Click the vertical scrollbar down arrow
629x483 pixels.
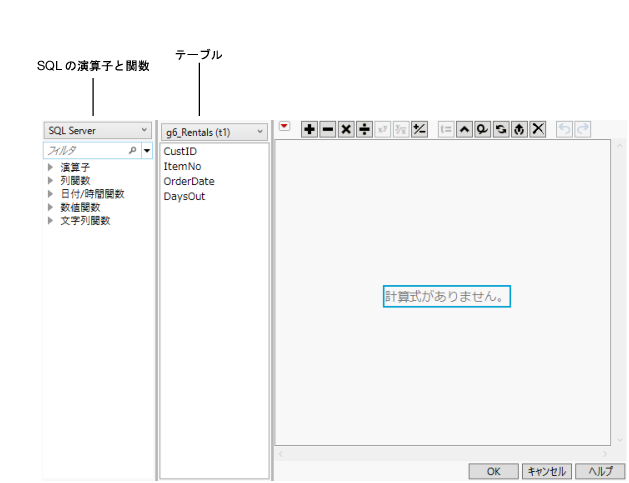tap(619, 440)
